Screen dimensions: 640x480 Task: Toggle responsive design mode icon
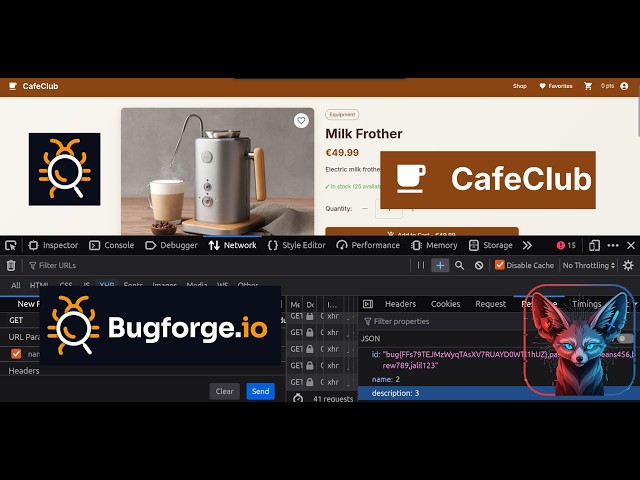(x=594, y=245)
